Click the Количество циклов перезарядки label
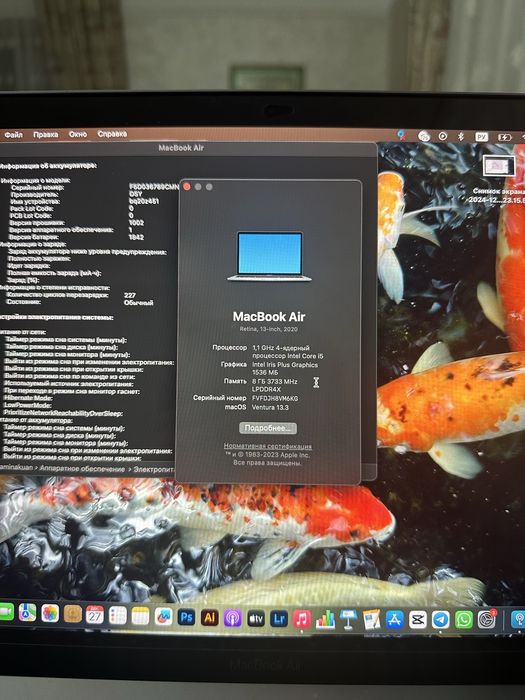Screen dimensions: 525x700 tap(58, 295)
